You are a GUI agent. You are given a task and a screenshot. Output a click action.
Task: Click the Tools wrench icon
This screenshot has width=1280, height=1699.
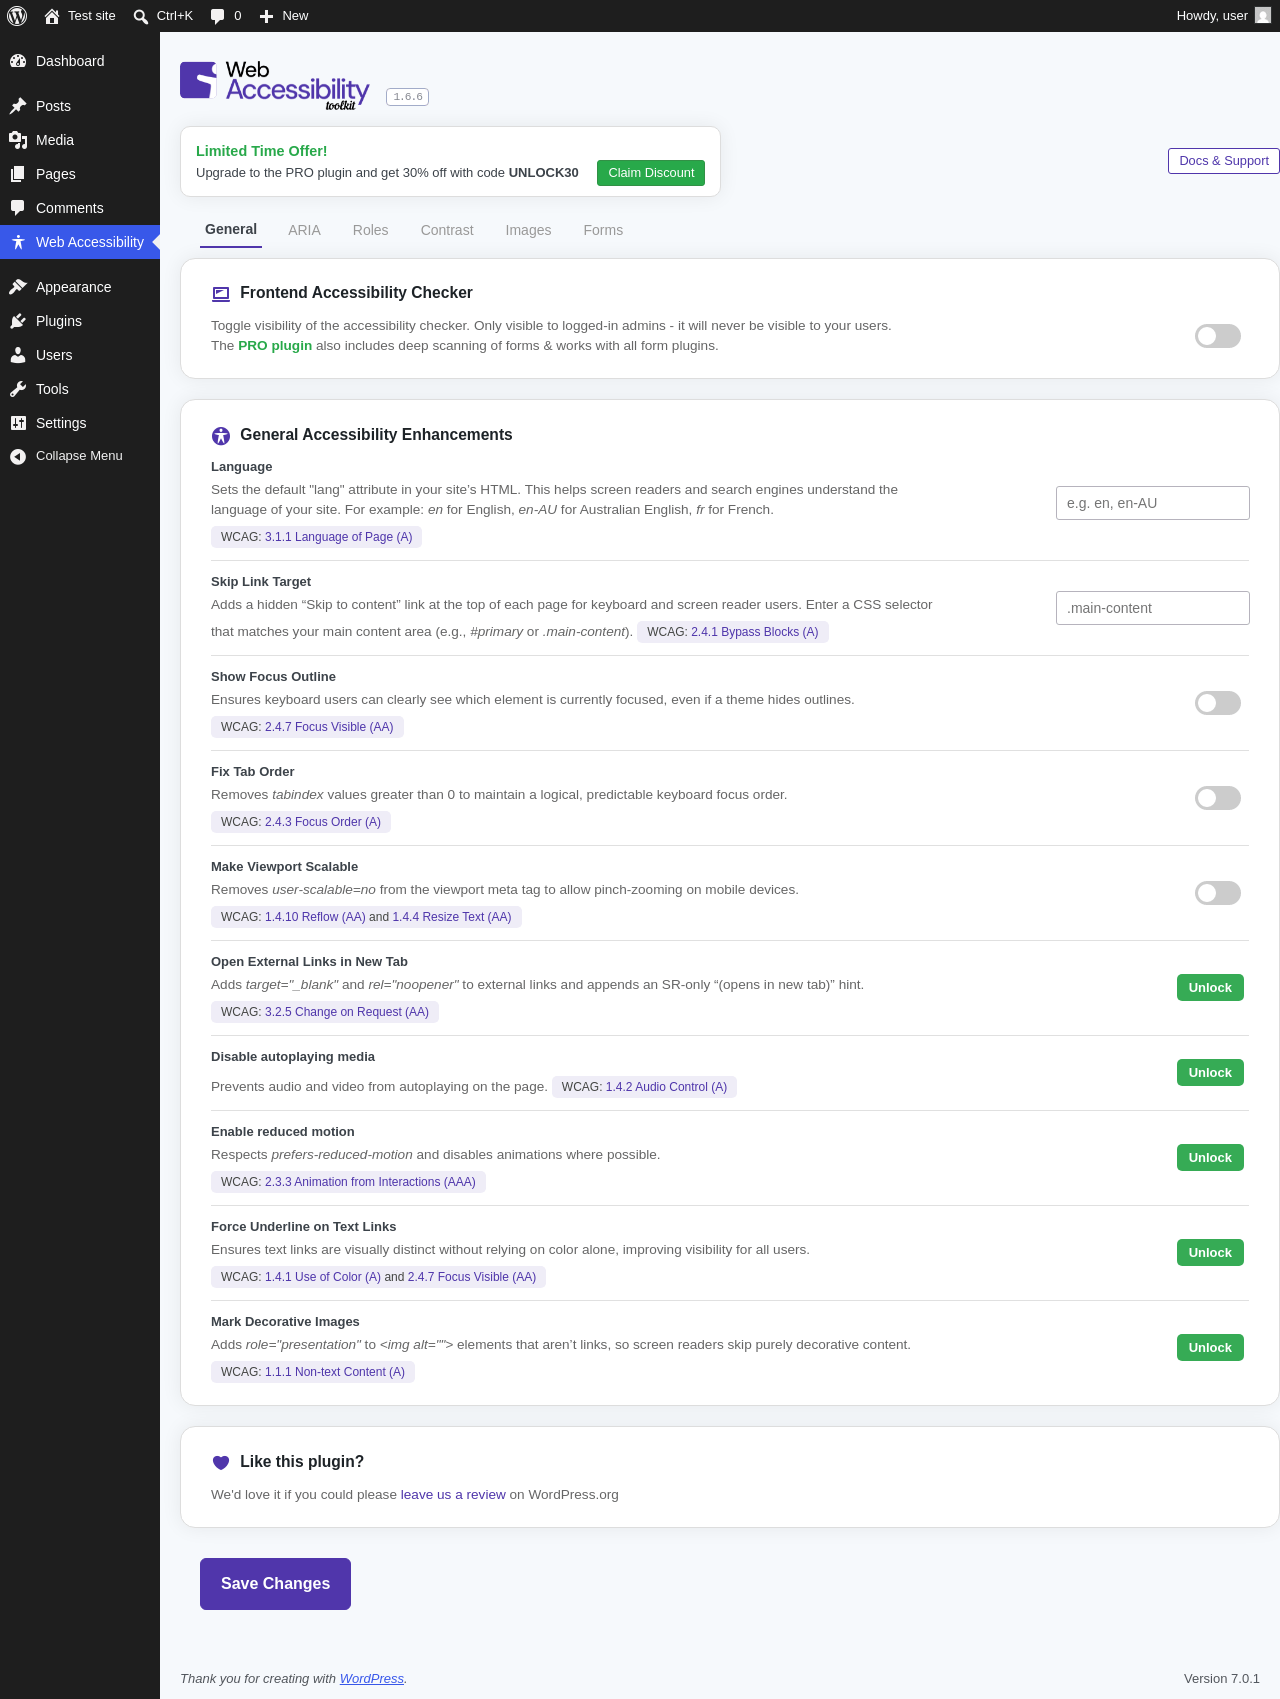pyautogui.click(x=18, y=389)
